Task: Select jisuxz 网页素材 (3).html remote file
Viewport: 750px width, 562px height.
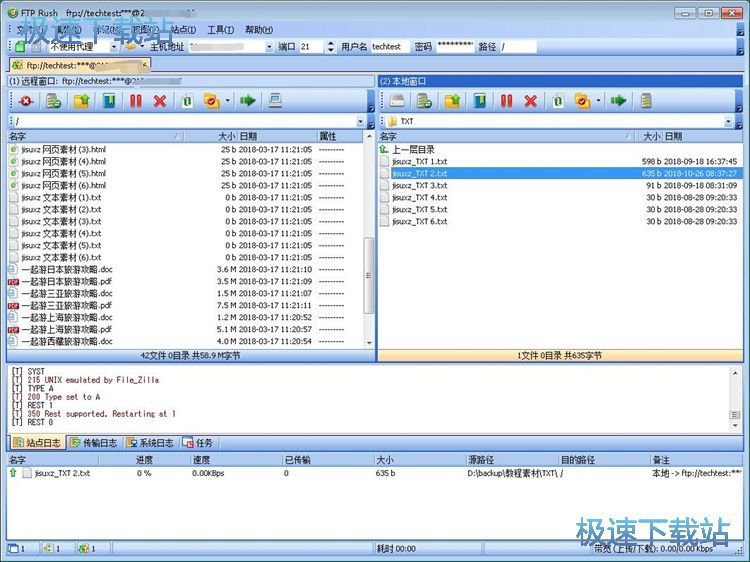Action: coord(186,150)
